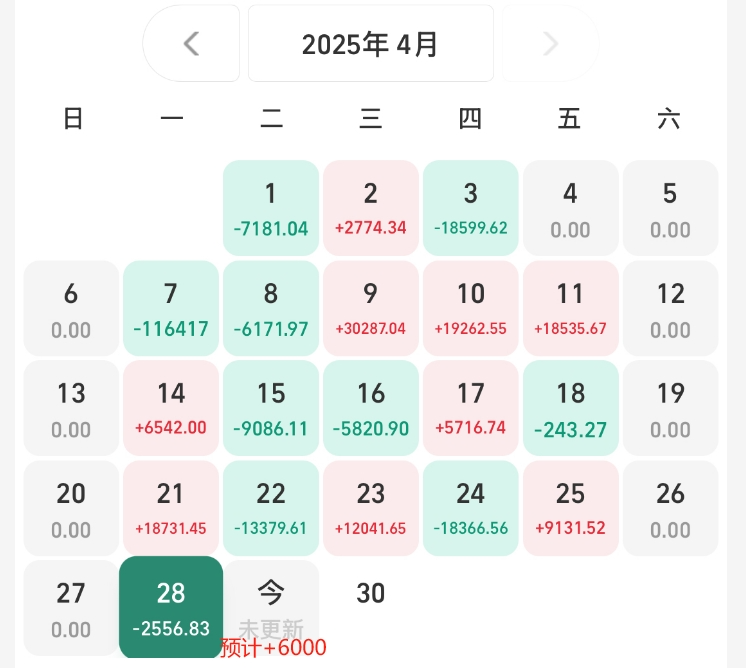Pick April 13 in the calendar

point(71,408)
